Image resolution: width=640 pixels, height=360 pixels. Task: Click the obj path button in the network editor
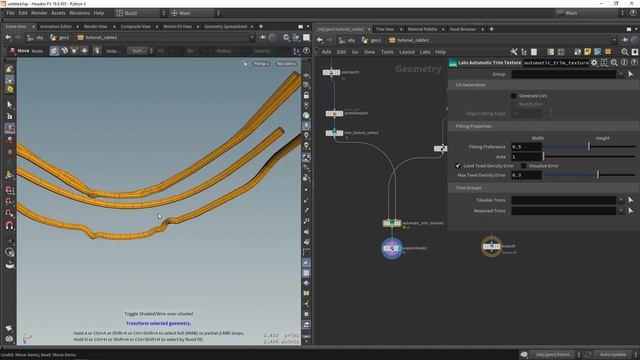coord(347,40)
